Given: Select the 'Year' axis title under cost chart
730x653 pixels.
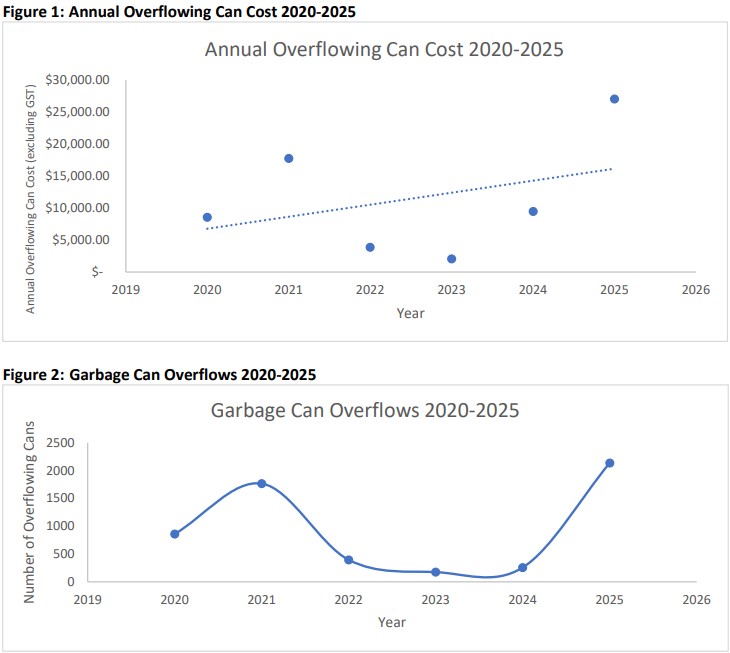Looking at the screenshot, I should [409, 313].
